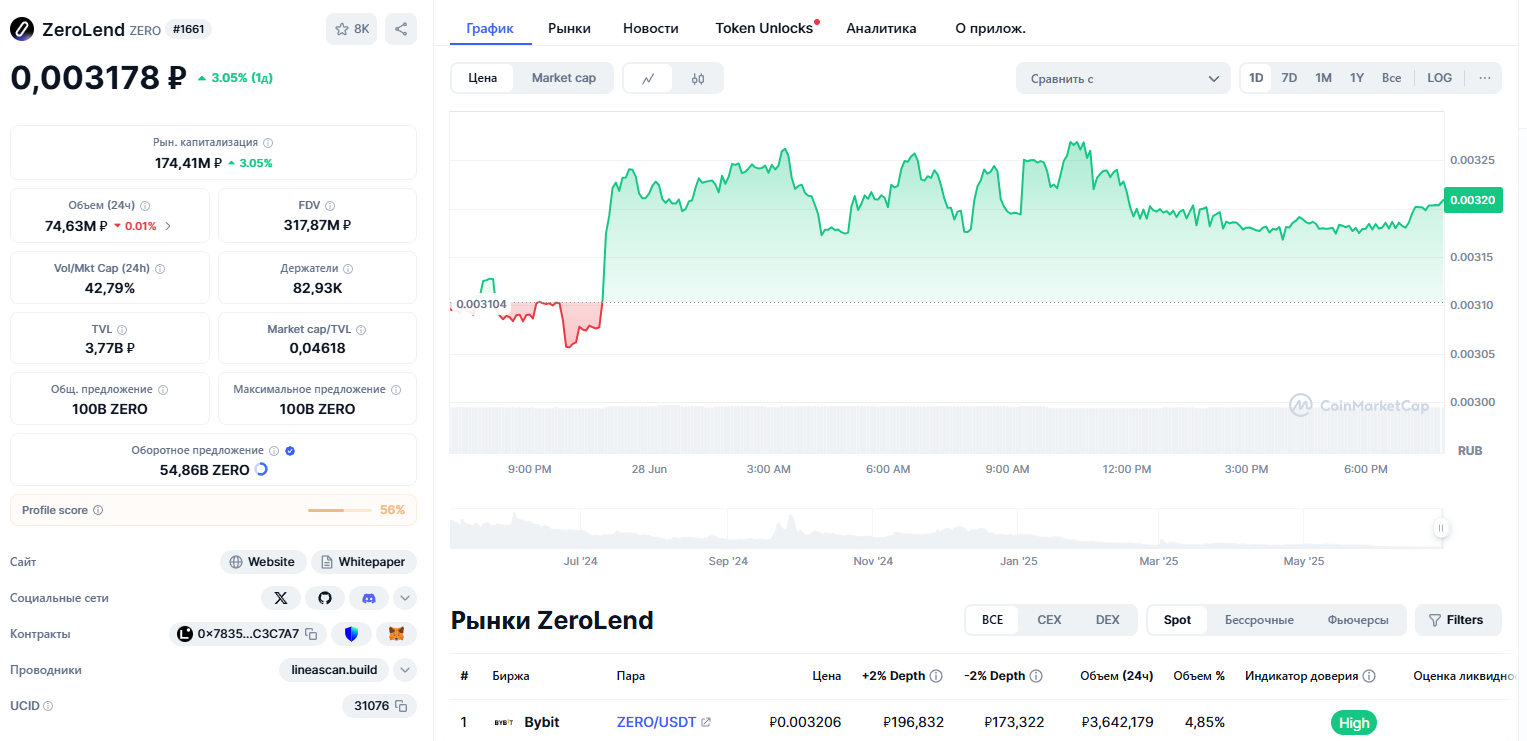Filter markets by DEX
Screen dimensions: 1527x741
[x=1107, y=620]
